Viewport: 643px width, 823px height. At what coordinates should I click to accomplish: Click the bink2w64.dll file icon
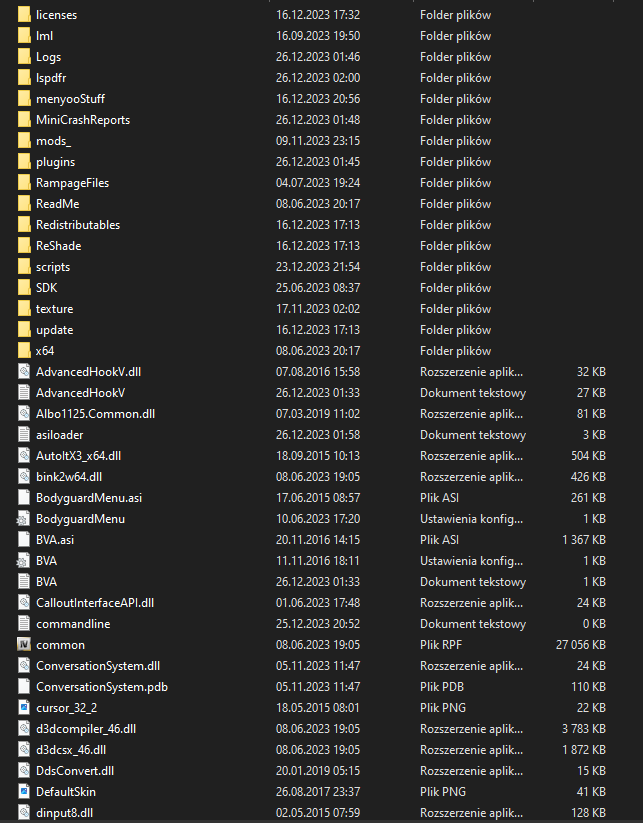[x=24, y=477]
